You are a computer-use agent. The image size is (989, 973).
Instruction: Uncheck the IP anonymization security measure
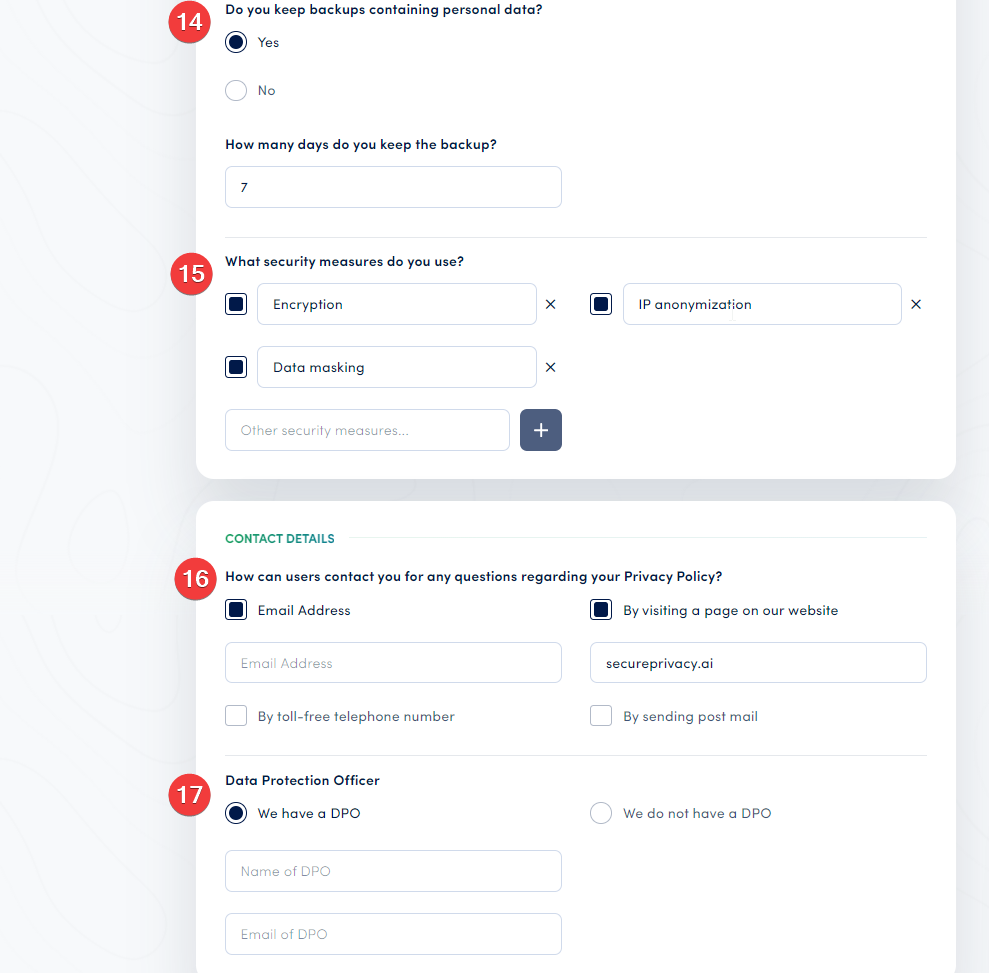601,304
